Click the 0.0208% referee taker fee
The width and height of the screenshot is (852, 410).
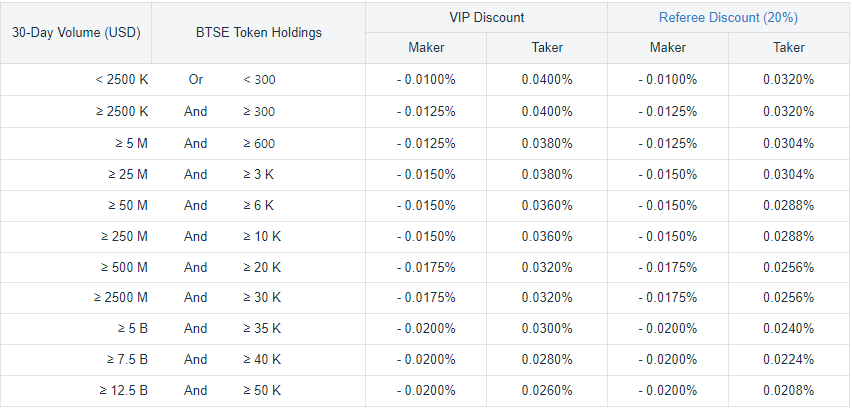(793, 390)
